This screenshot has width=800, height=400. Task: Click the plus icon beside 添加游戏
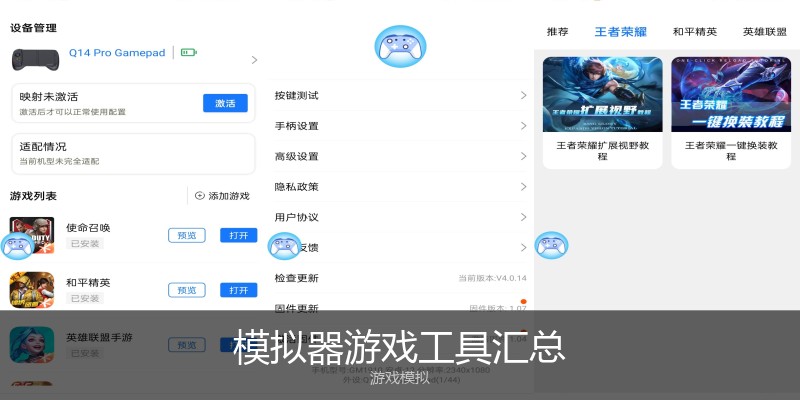click(x=200, y=196)
